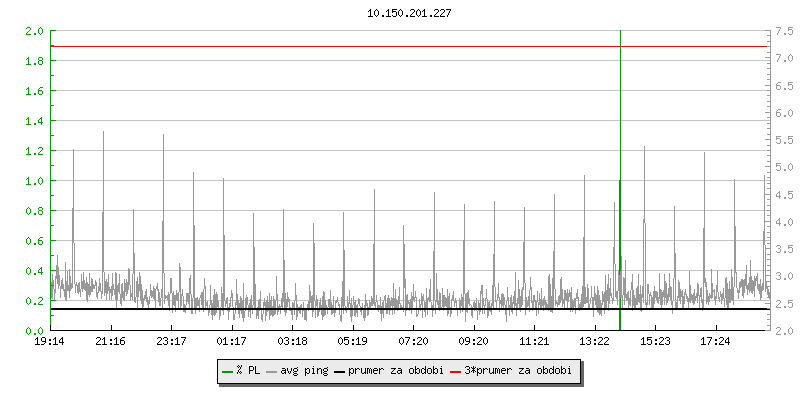Click the "% PL" legend label
The image size is (800, 400).
tap(247, 370)
